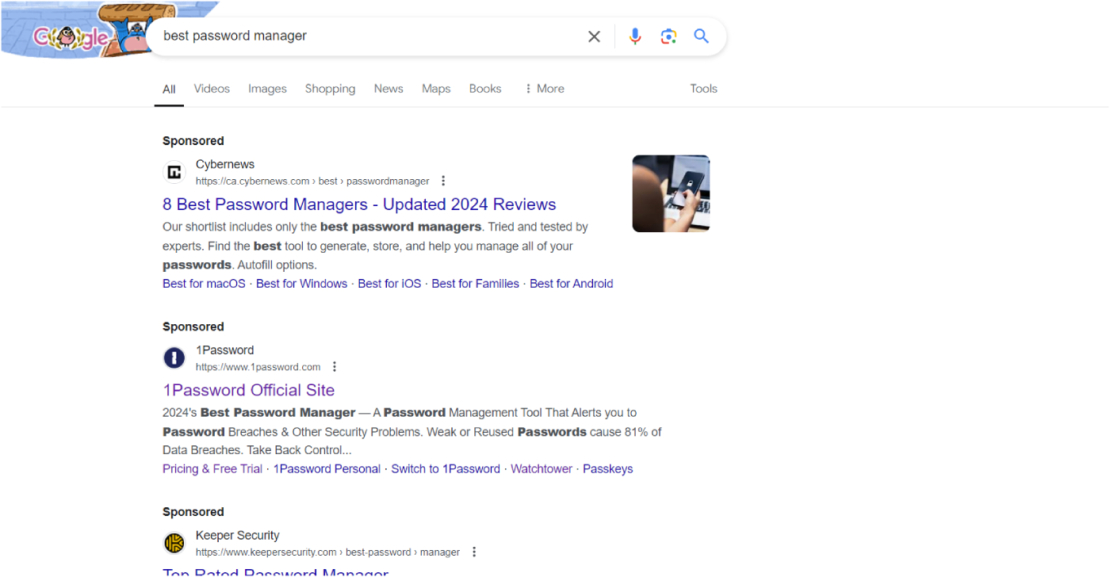This screenshot has width=1110, height=577.
Task: Click the blue magnifier search button
Action: point(702,36)
